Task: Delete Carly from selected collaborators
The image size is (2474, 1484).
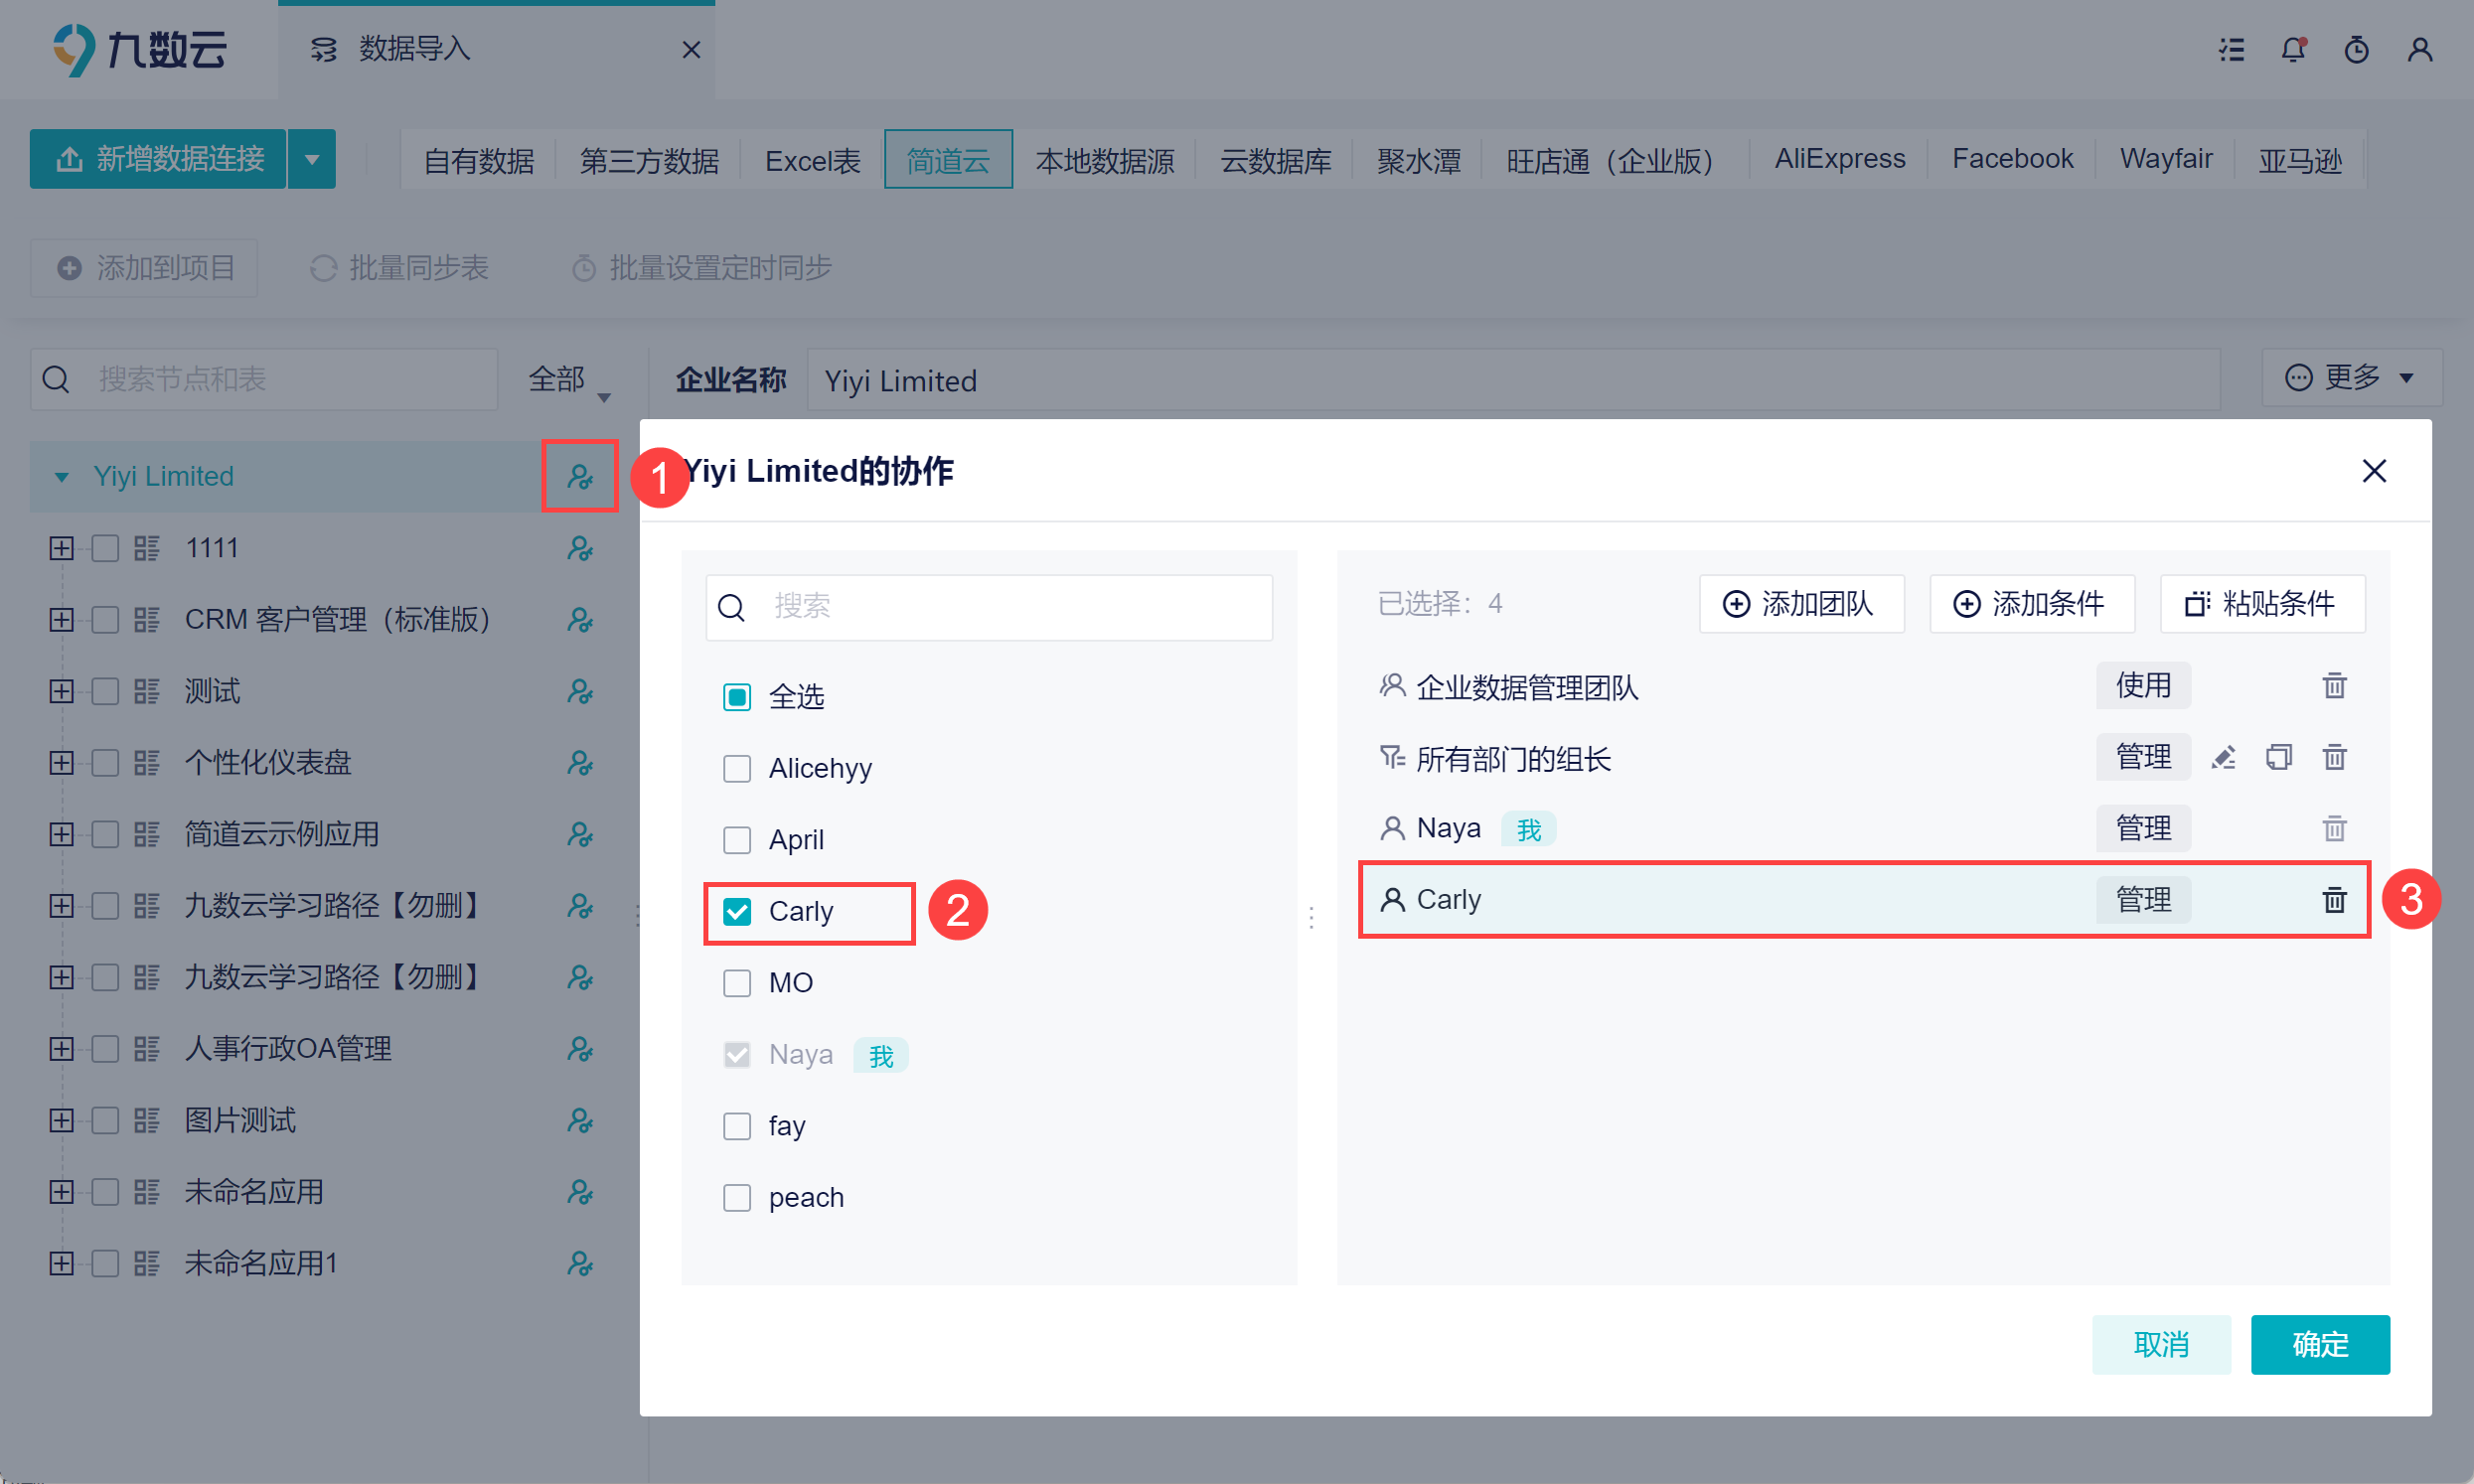Action: 2334,900
